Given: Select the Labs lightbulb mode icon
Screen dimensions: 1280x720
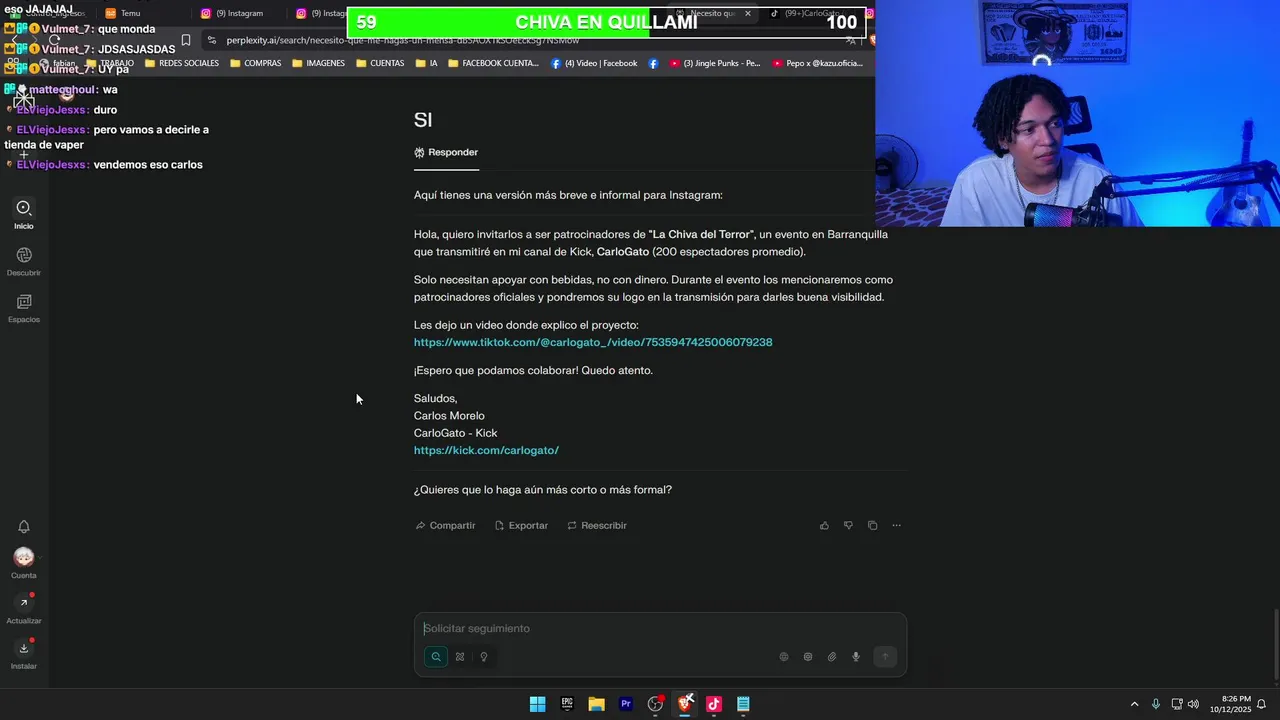Looking at the screenshot, I should (x=484, y=657).
